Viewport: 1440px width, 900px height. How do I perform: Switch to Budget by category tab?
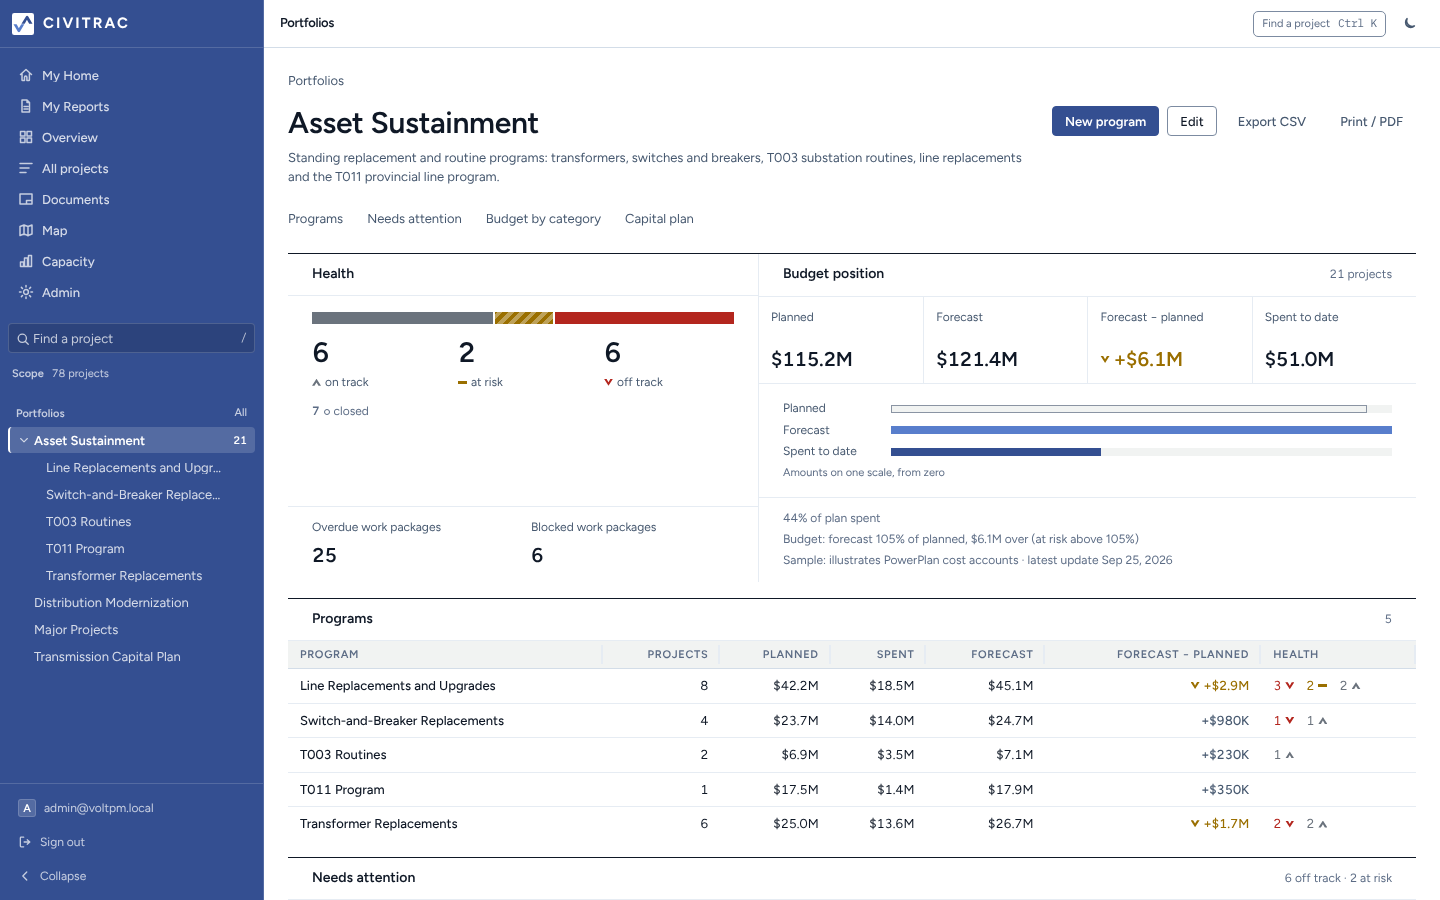coord(543,218)
